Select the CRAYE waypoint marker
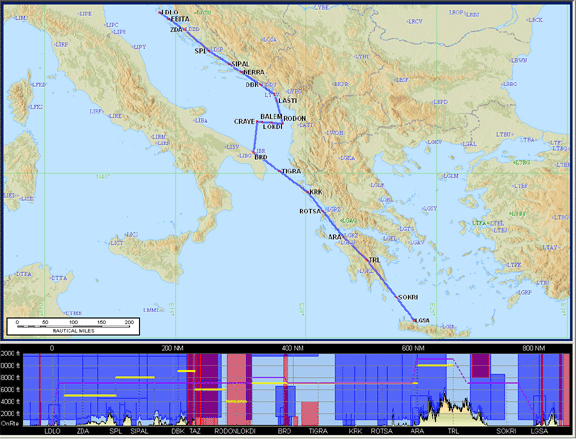Image resolution: width=576 pixels, height=439 pixels. pos(244,122)
